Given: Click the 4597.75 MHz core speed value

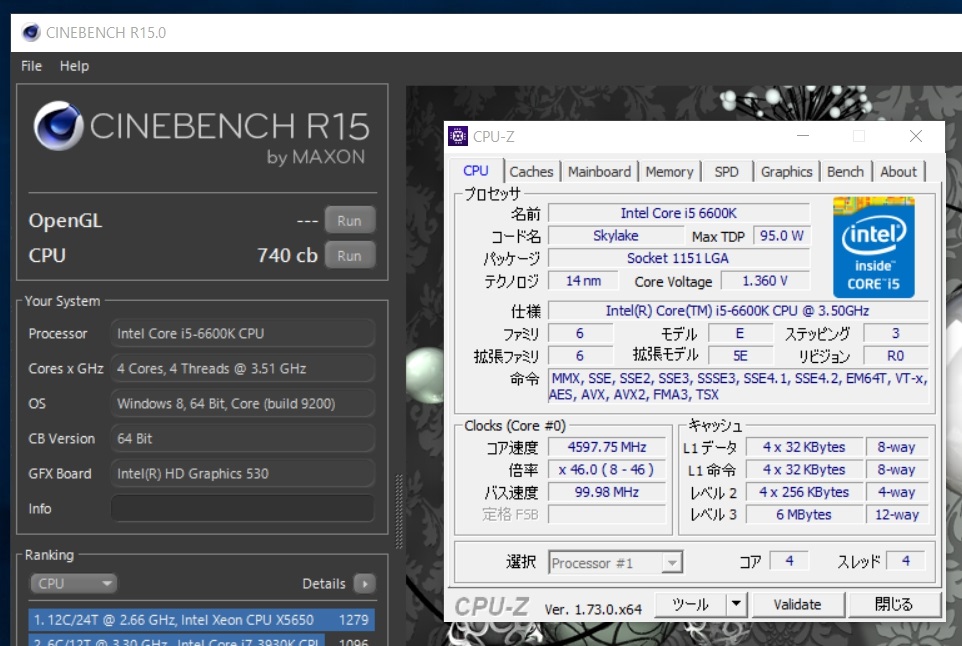Looking at the screenshot, I should pos(607,447).
